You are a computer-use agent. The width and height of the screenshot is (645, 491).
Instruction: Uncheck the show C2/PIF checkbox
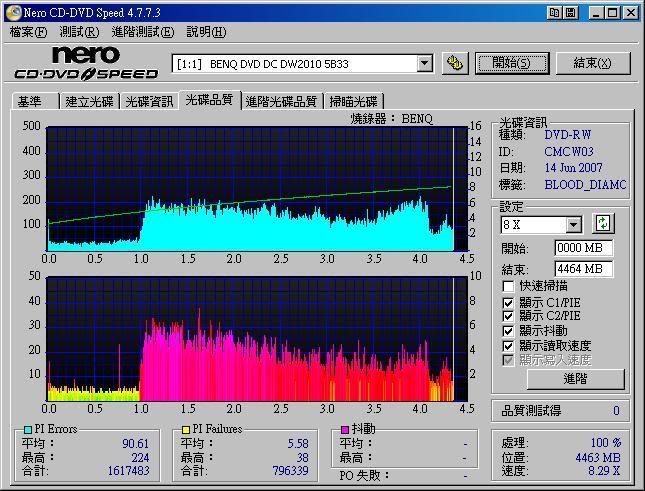click(508, 316)
